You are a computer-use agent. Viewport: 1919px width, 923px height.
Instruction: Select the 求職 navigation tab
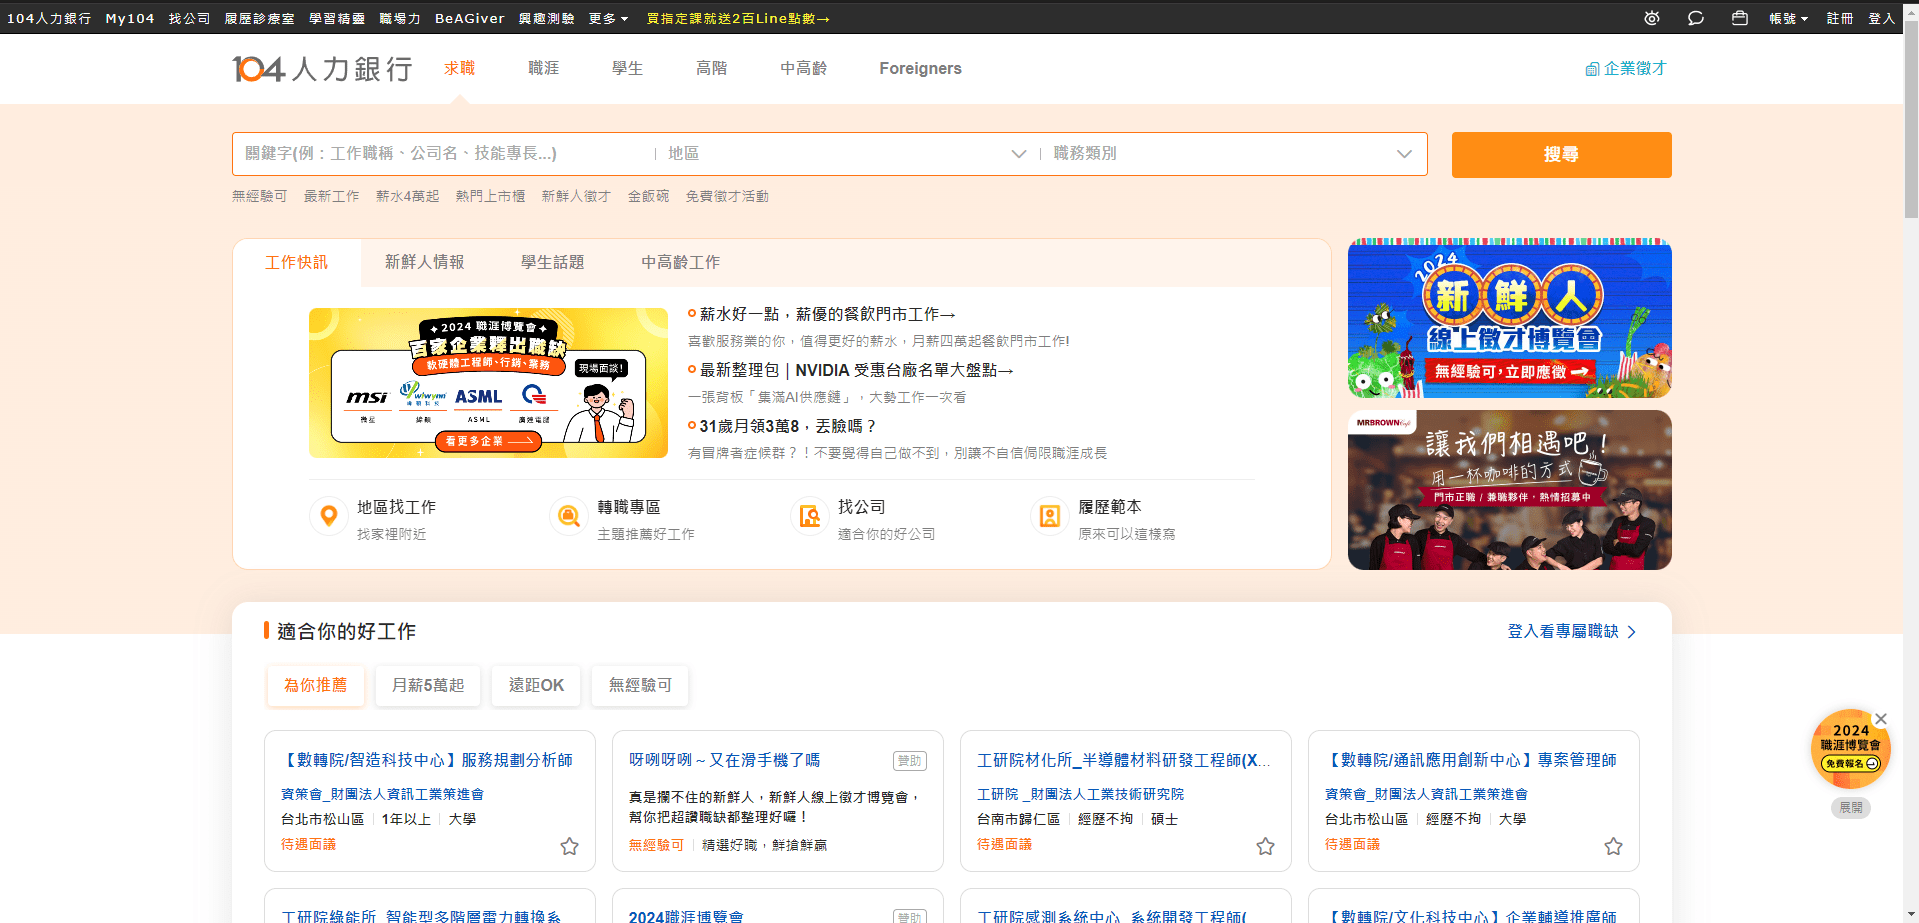[460, 68]
